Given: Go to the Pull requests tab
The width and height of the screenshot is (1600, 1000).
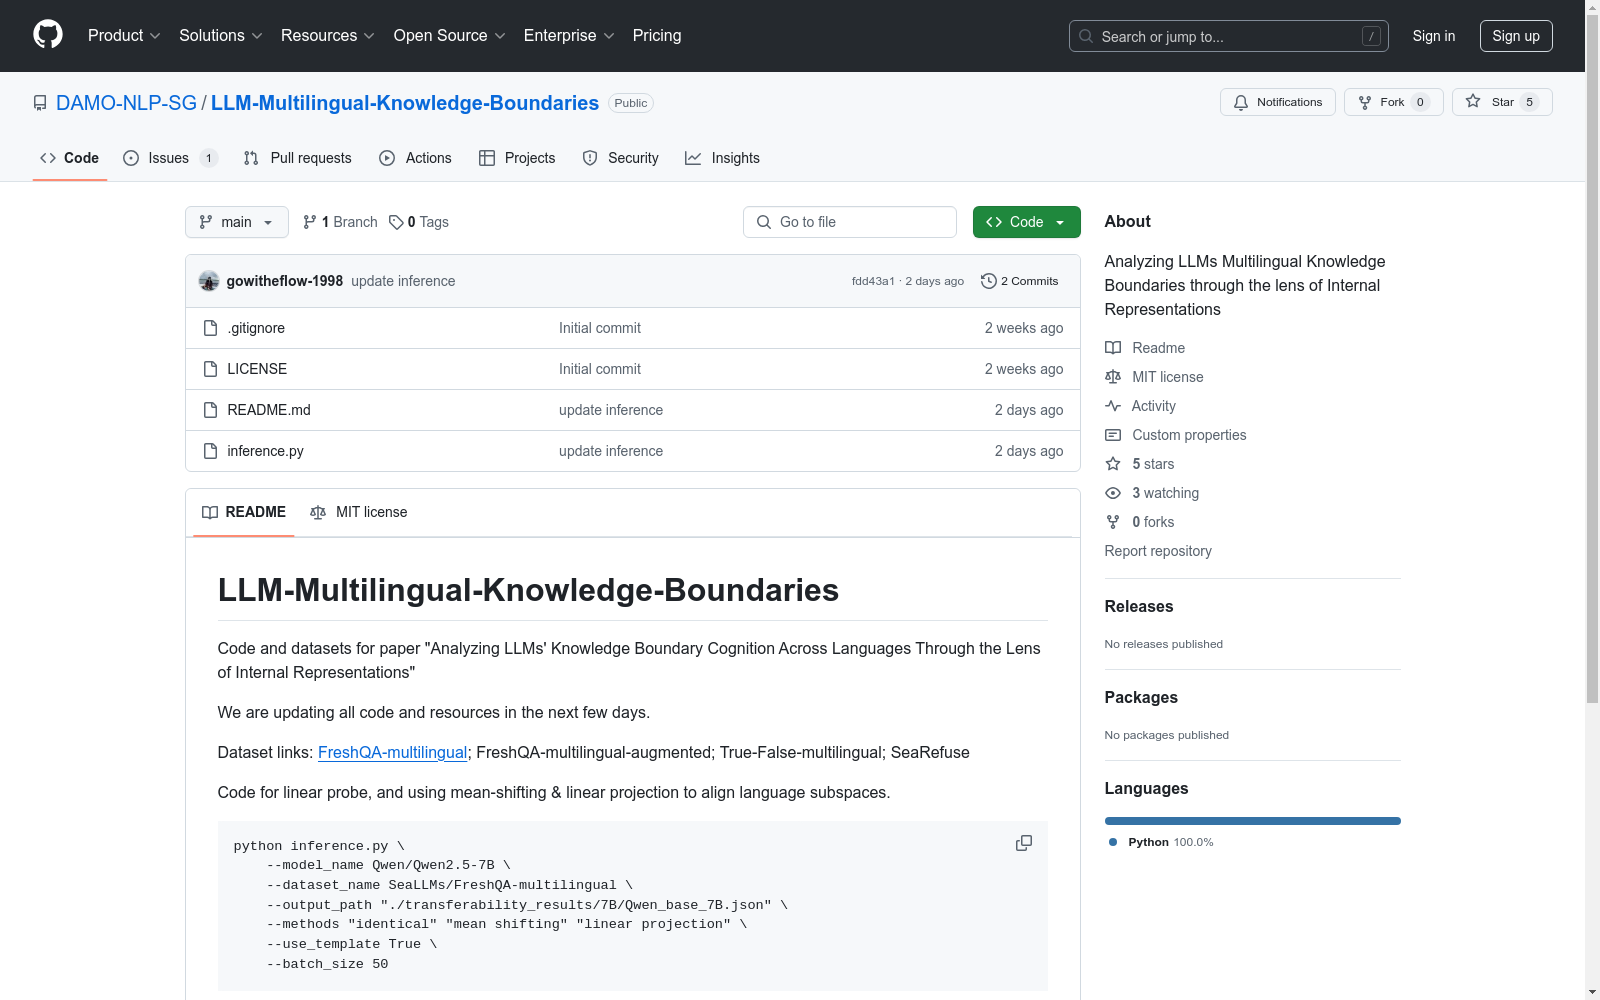Looking at the screenshot, I should [297, 158].
